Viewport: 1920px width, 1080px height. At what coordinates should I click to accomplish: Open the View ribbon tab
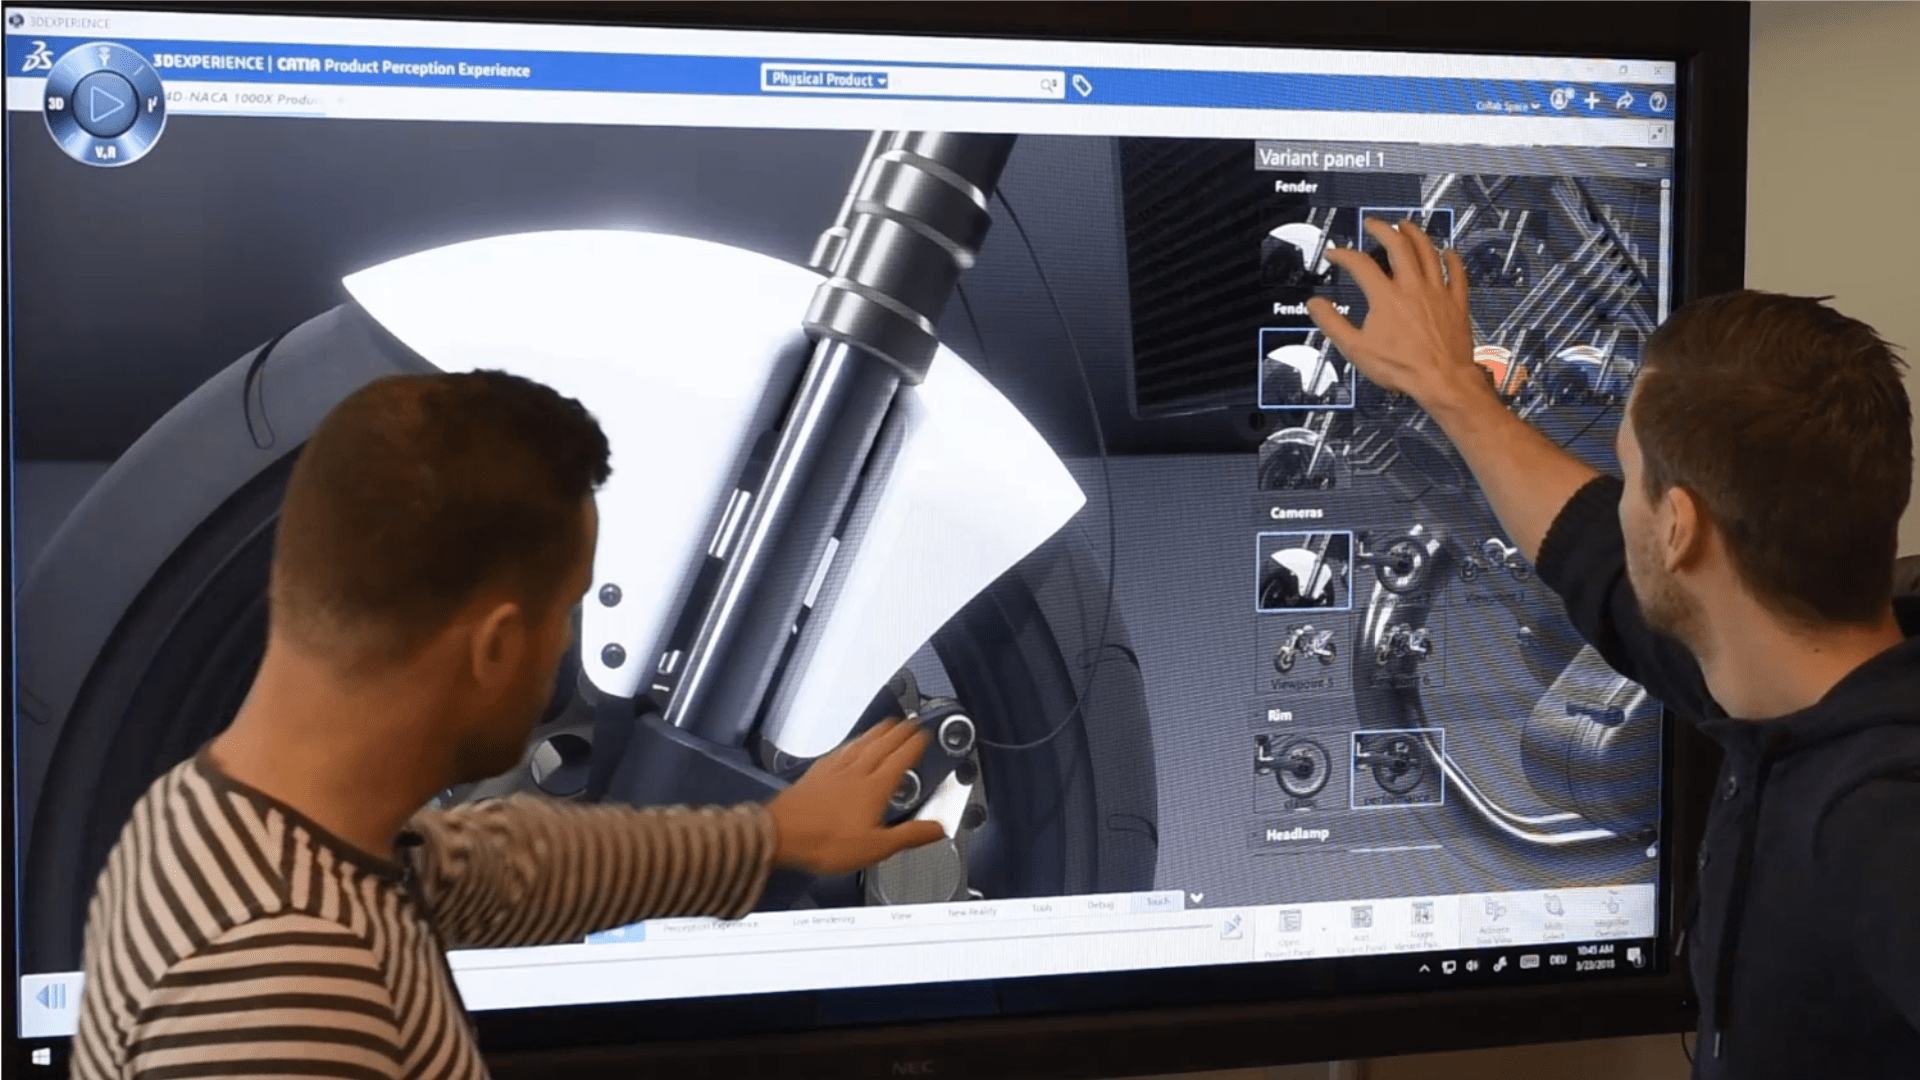901,915
